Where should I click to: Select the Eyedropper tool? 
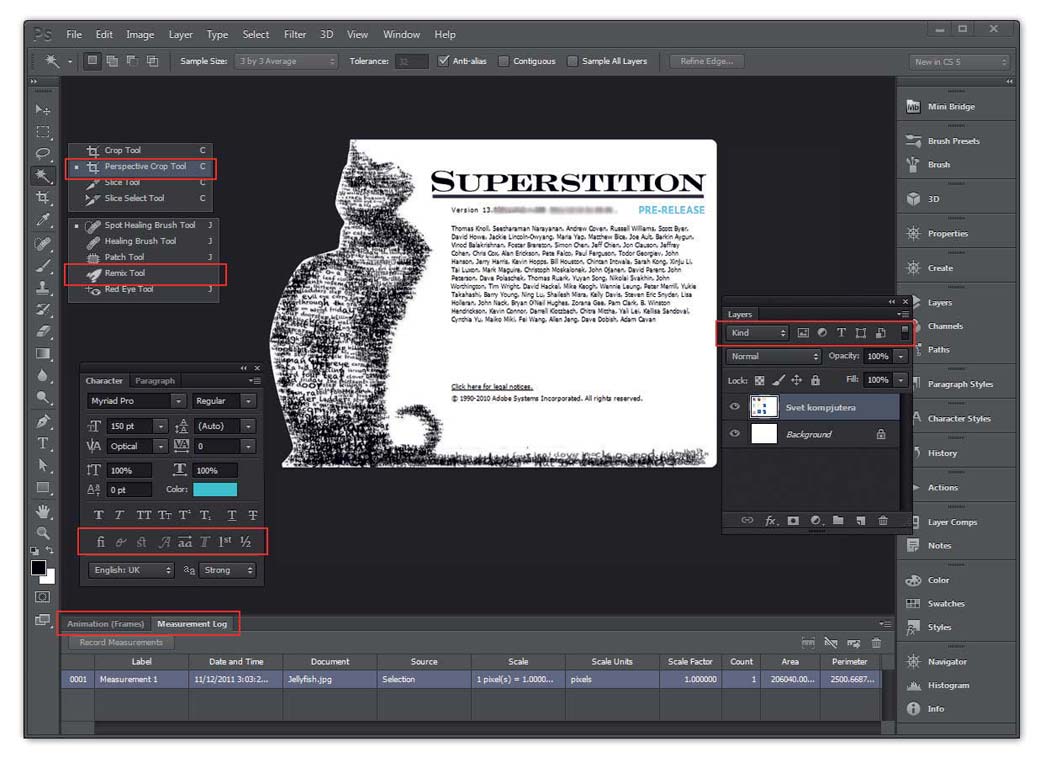[43, 220]
